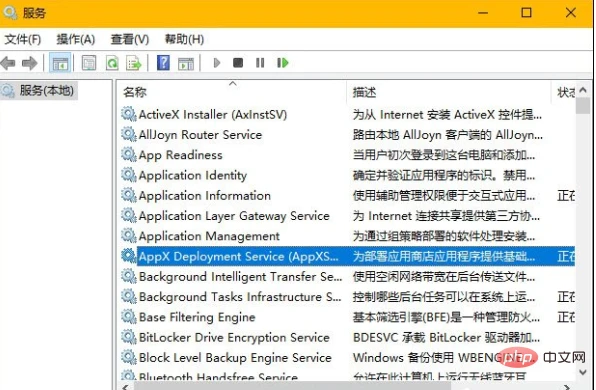Click the Pause service icon

click(x=260, y=63)
